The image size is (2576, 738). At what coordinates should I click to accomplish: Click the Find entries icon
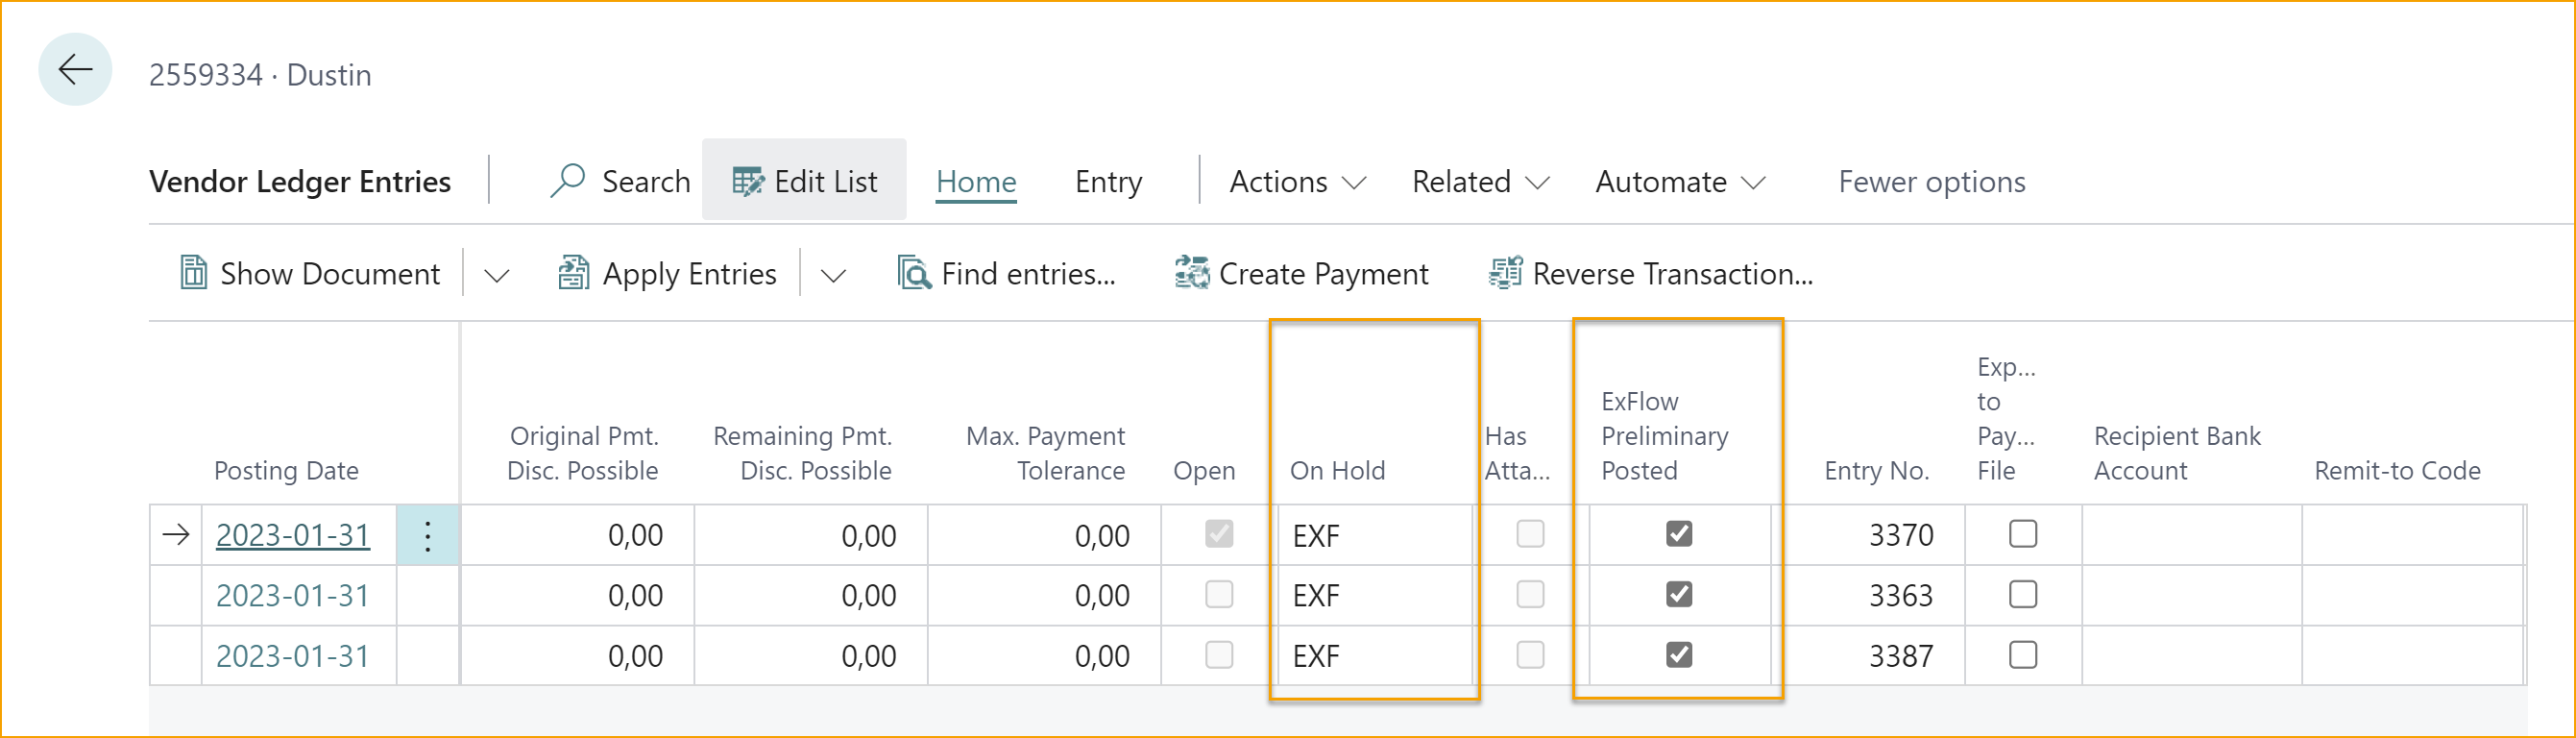pyautogui.click(x=914, y=273)
